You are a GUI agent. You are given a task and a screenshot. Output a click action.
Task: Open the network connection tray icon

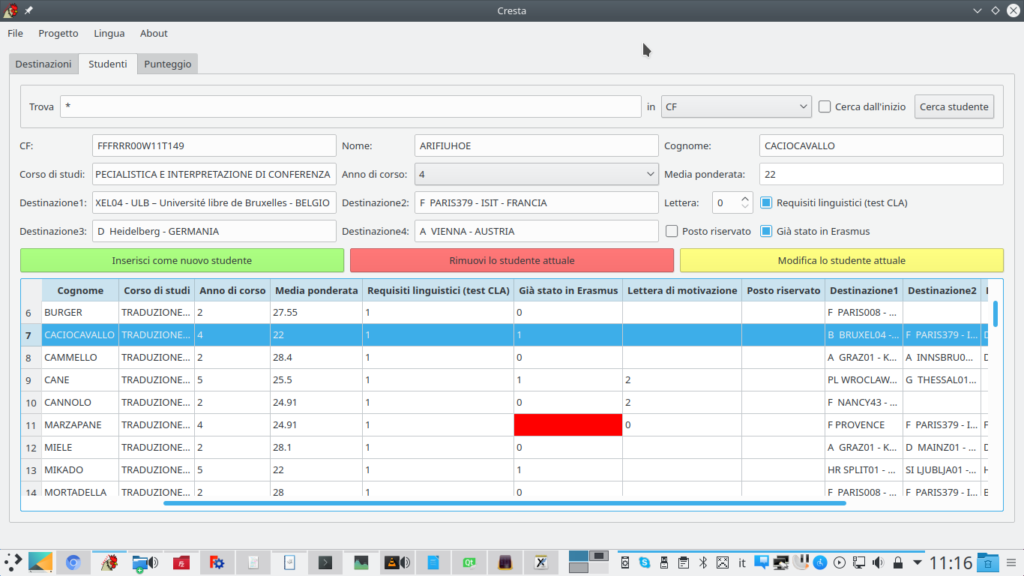pyautogui.click(x=859, y=563)
